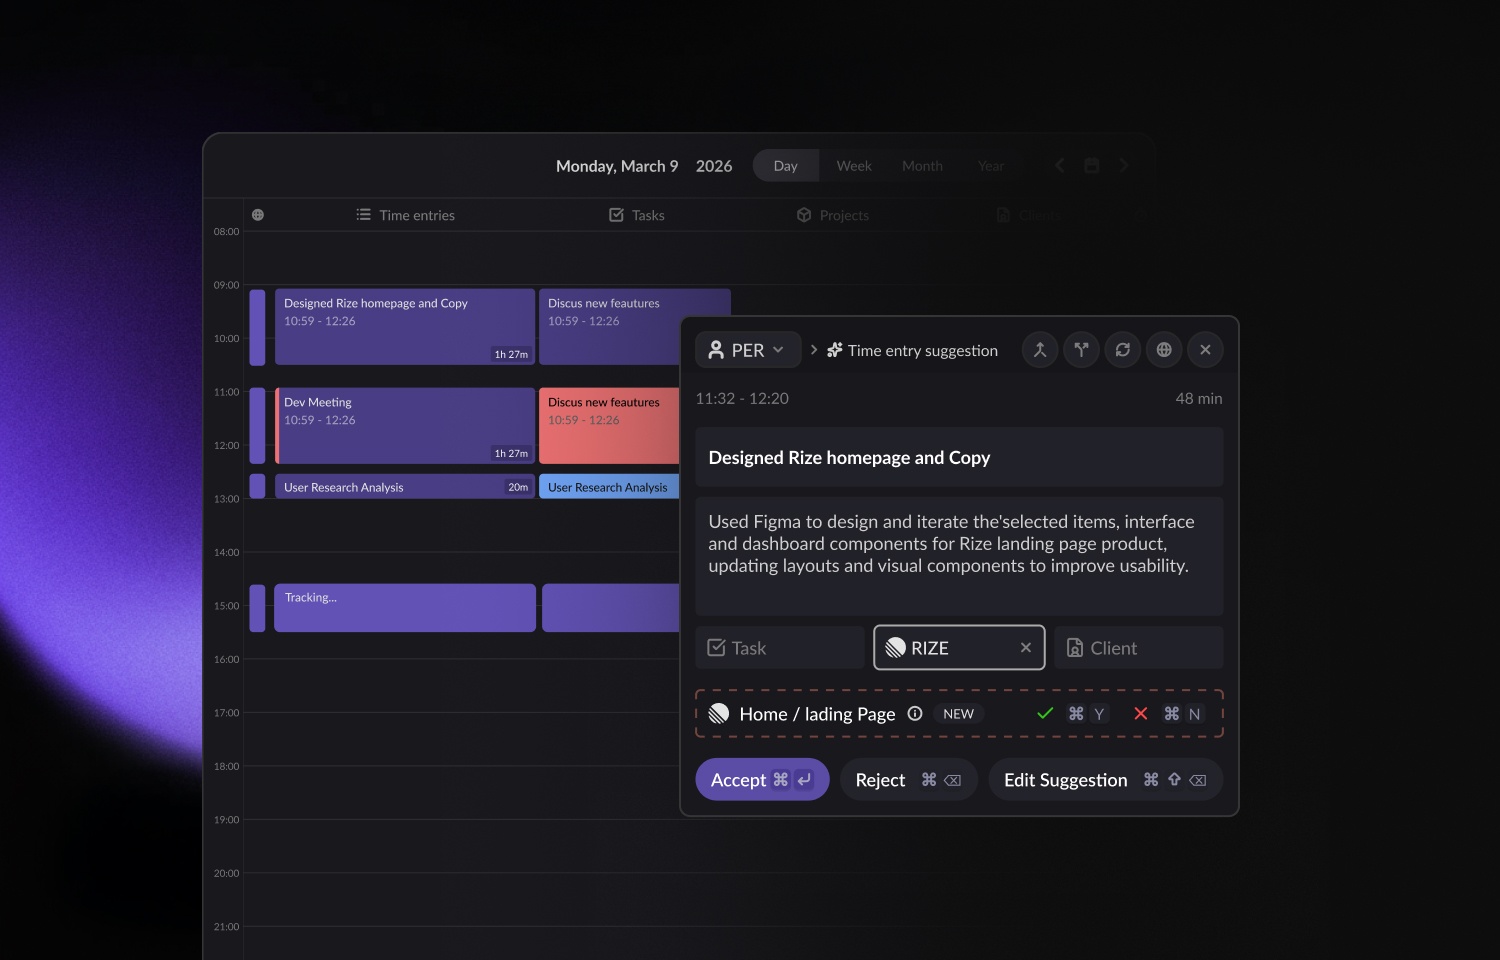Click the Accept button
This screenshot has height=960, width=1500.
pos(762,779)
